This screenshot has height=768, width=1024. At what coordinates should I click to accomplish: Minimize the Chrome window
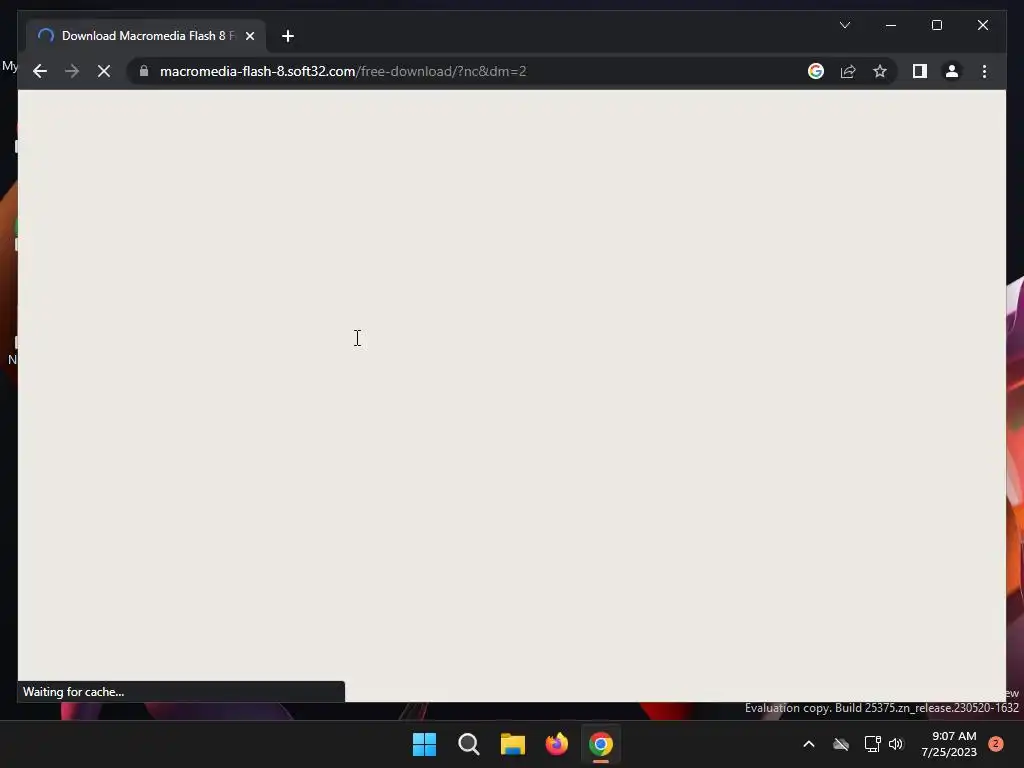click(891, 25)
